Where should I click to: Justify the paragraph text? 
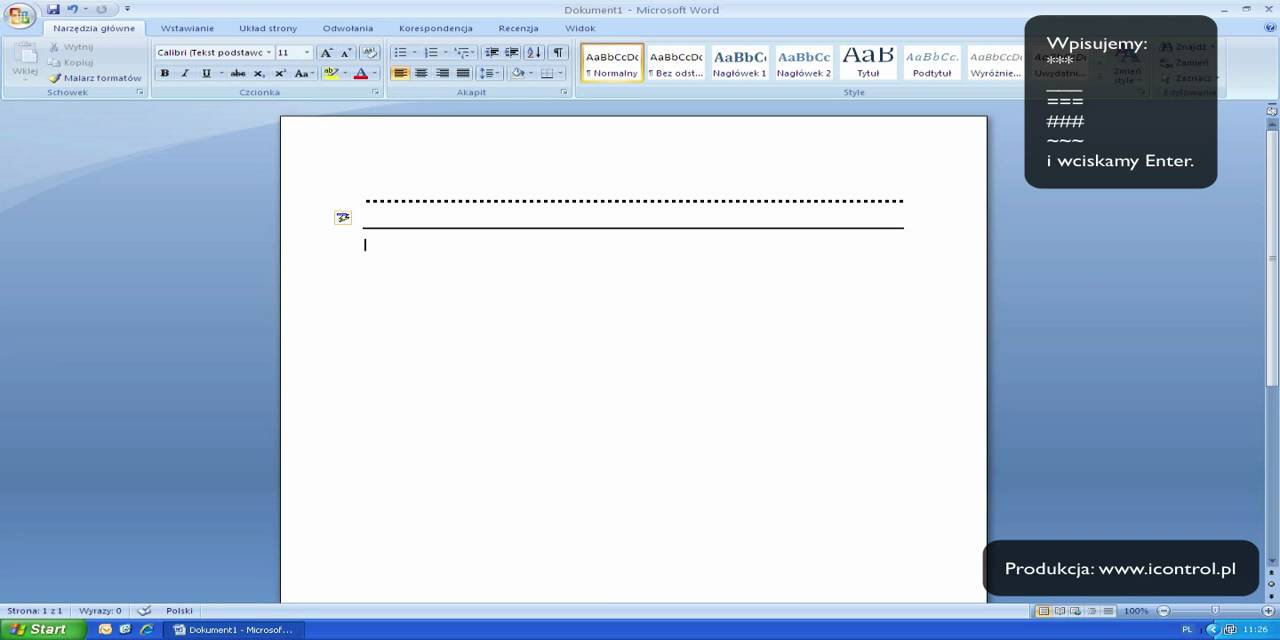[x=463, y=73]
